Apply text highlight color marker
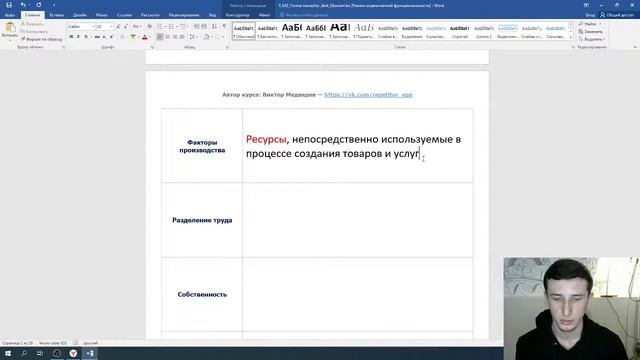The width and height of the screenshot is (640, 360). 133,37
